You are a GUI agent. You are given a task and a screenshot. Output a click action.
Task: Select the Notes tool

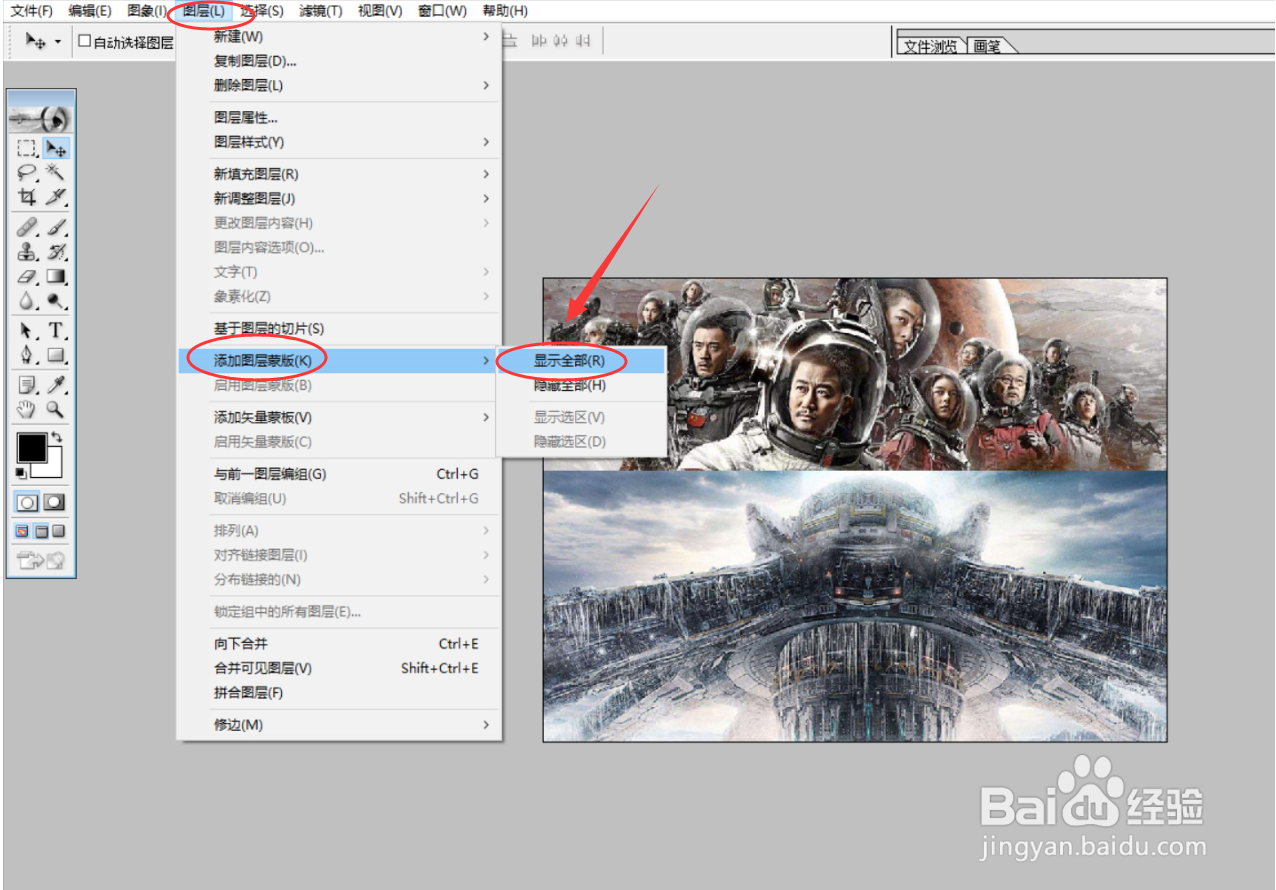(x=27, y=385)
